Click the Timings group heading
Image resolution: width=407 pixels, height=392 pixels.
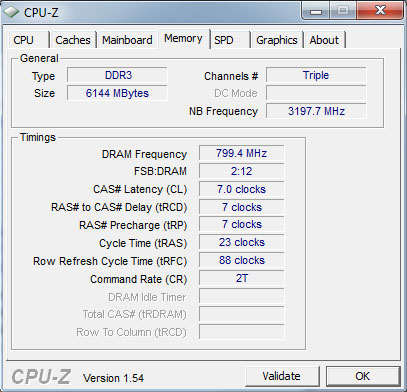tap(38, 137)
